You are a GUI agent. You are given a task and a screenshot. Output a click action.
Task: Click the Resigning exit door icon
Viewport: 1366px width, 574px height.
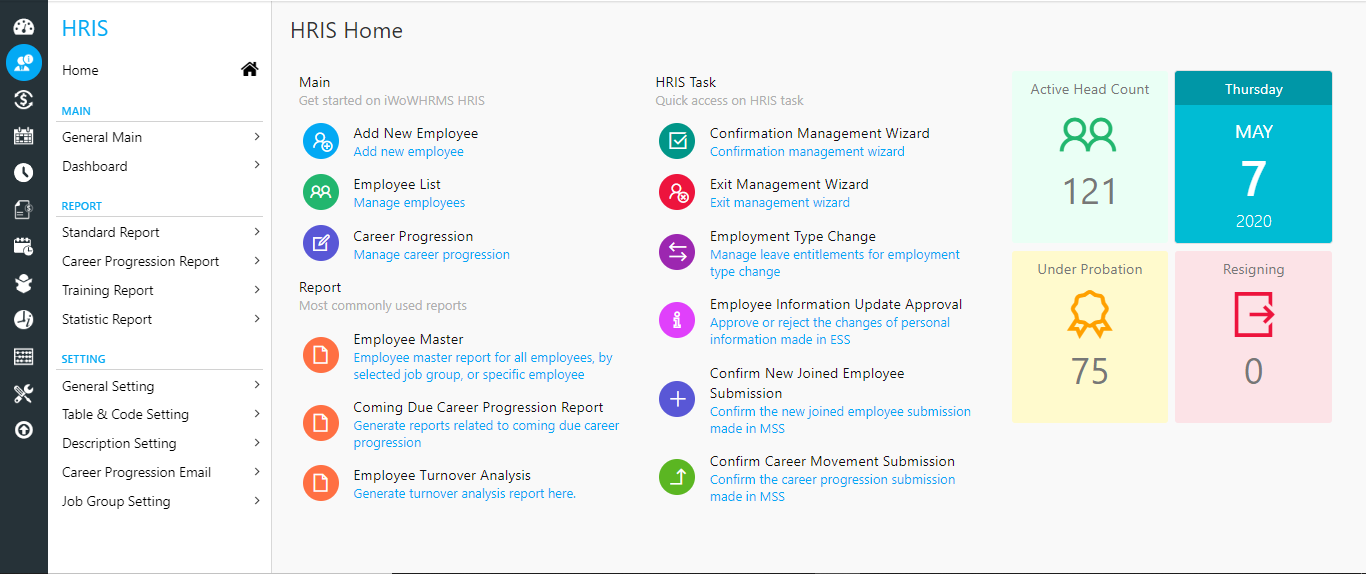pyautogui.click(x=1254, y=314)
